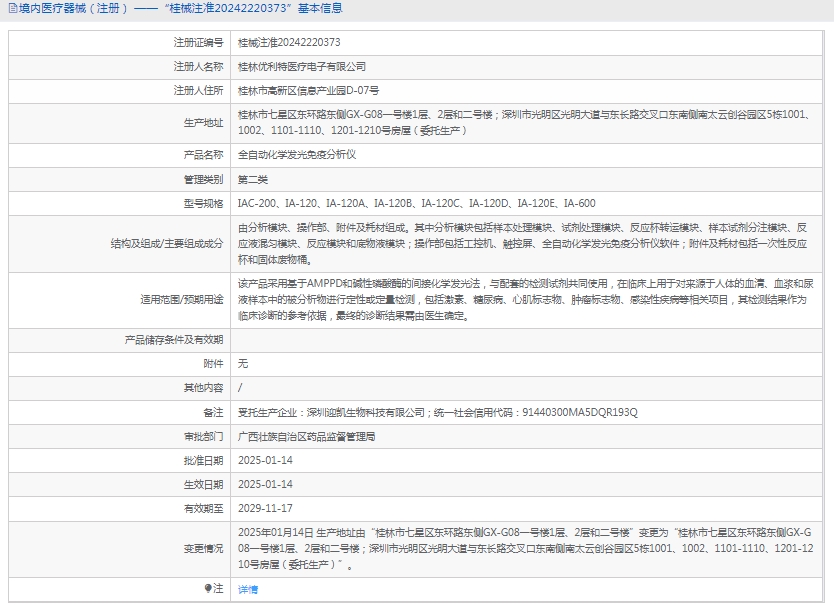The image size is (834, 605).
Task: Click the product name 全自动化学发光免疫分析仪
Action: [296, 155]
